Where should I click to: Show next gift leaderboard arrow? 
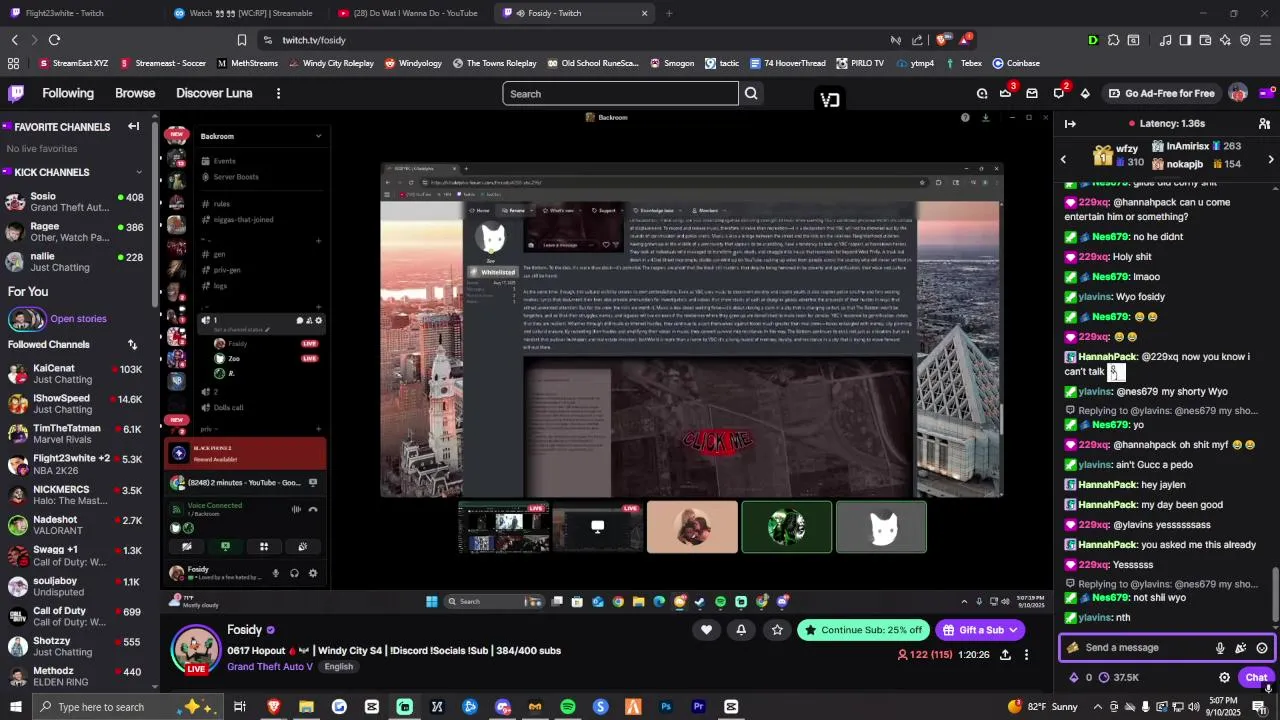[1271, 159]
